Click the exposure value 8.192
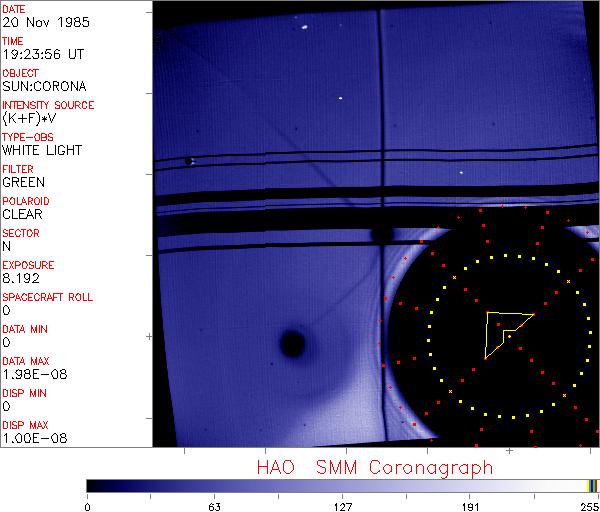Image resolution: width=600 pixels, height=512 pixels. [x=20, y=278]
